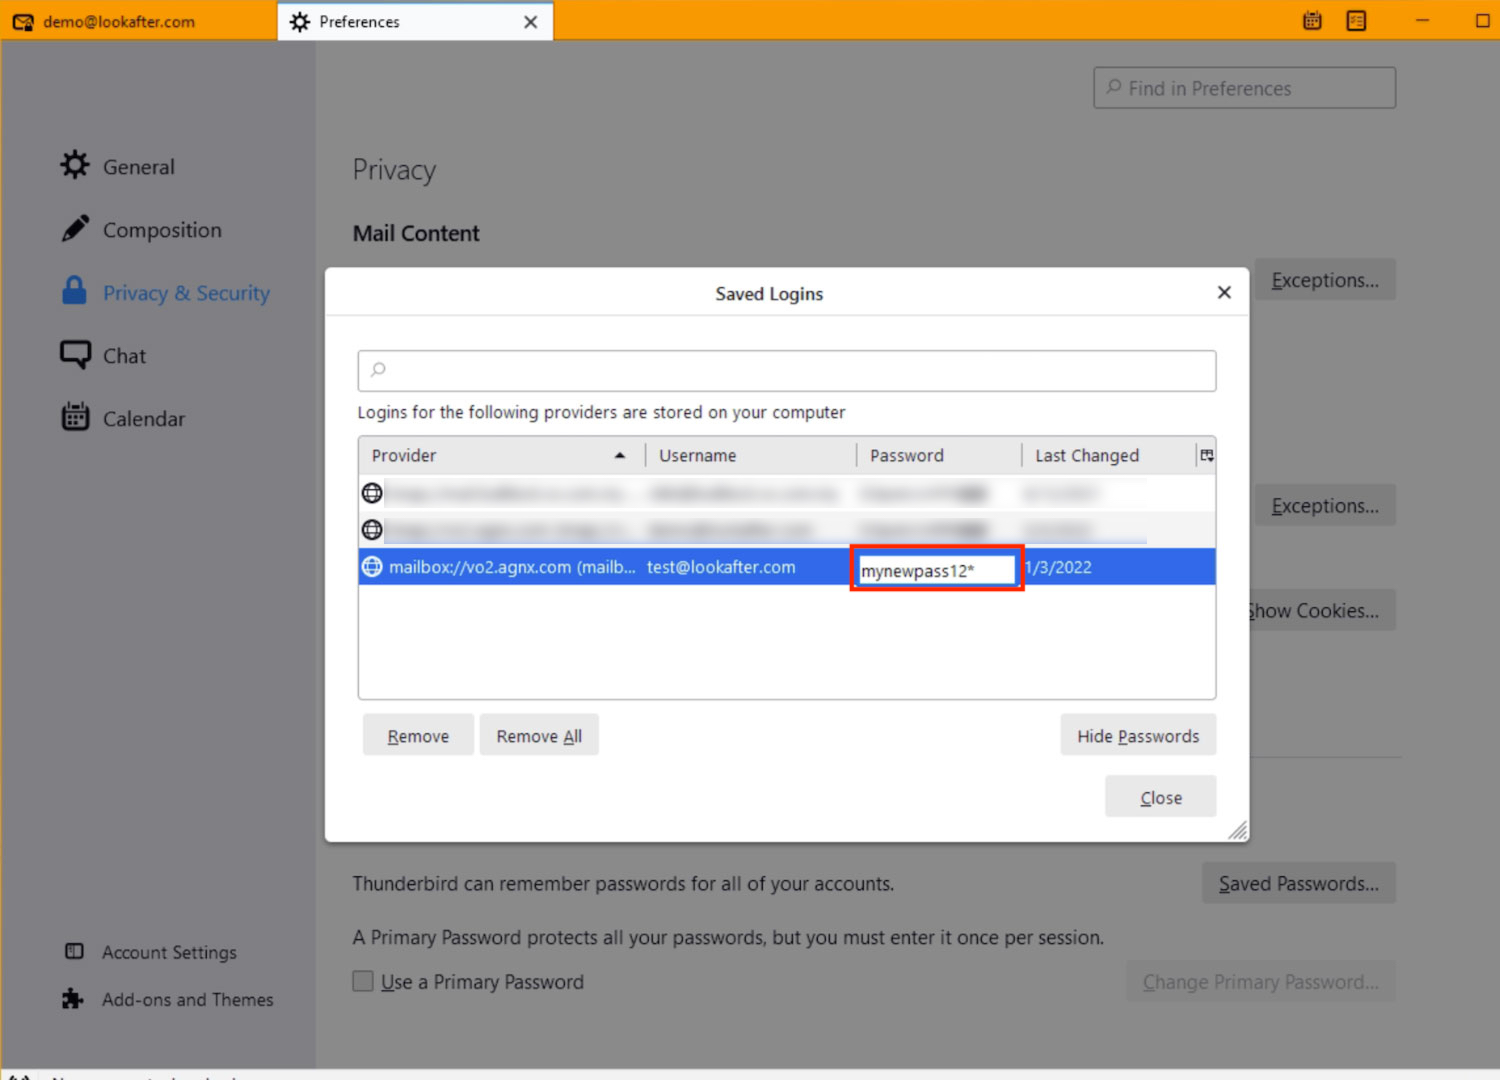This screenshot has width=1500, height=1080.
Task: Close the Preferences tab
Action: (530, 22)
